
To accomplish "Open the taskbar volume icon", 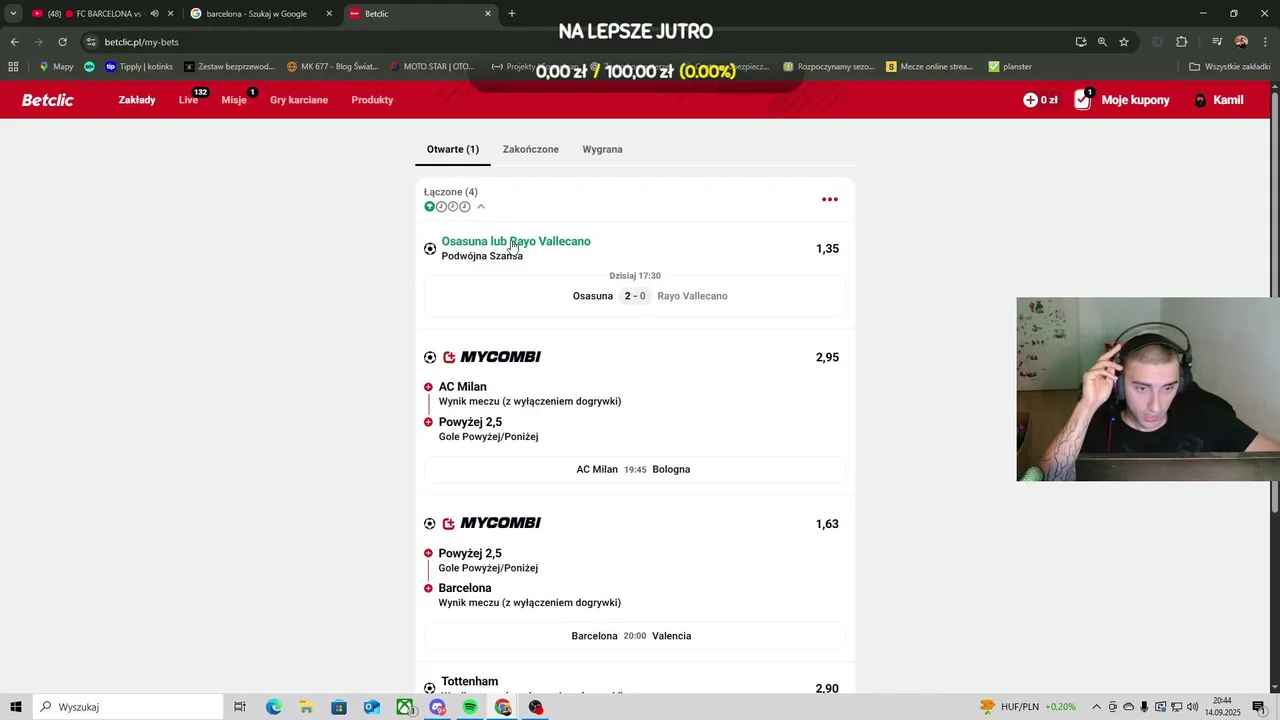I will pos(1191,707).
